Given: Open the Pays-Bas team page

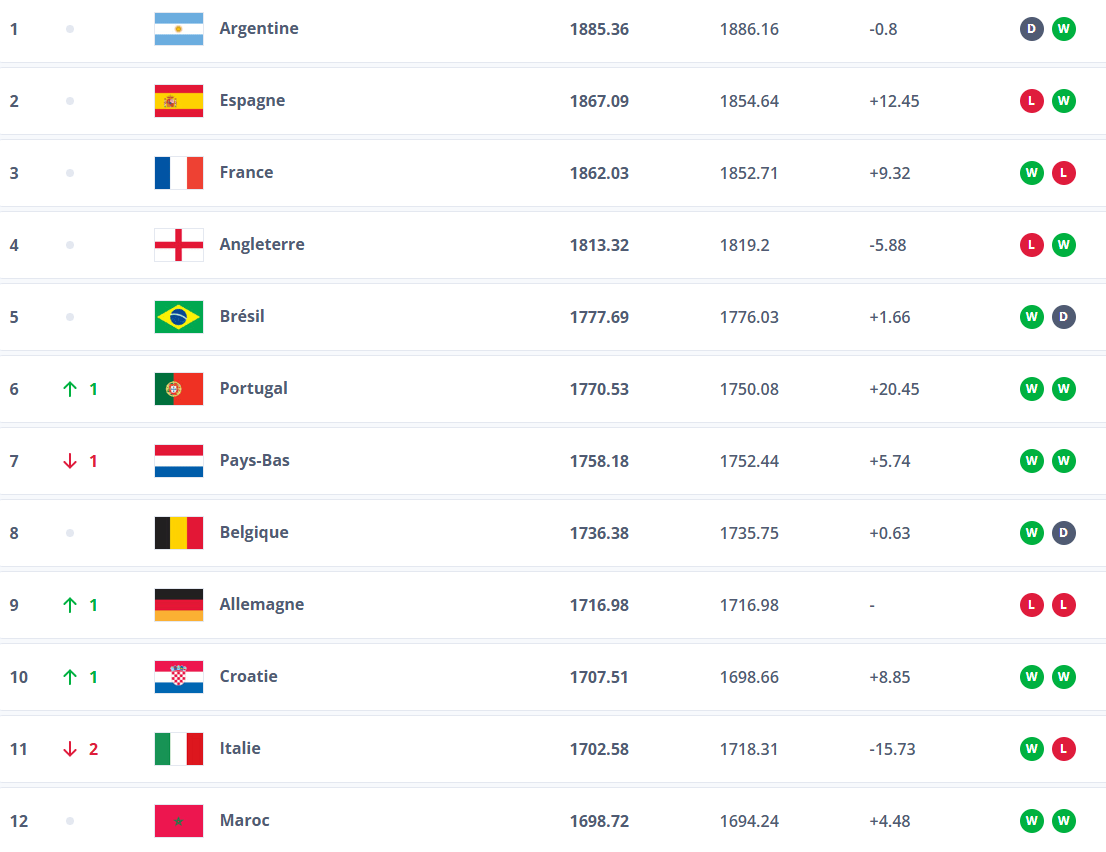Looking at the screenshot, I should coord(255,460).
